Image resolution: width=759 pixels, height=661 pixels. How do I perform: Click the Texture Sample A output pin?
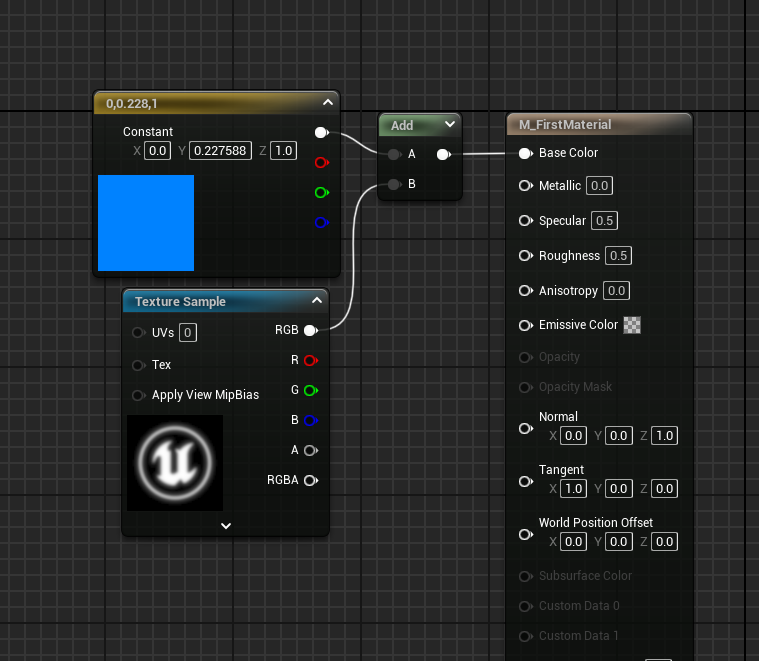[311, 451]
